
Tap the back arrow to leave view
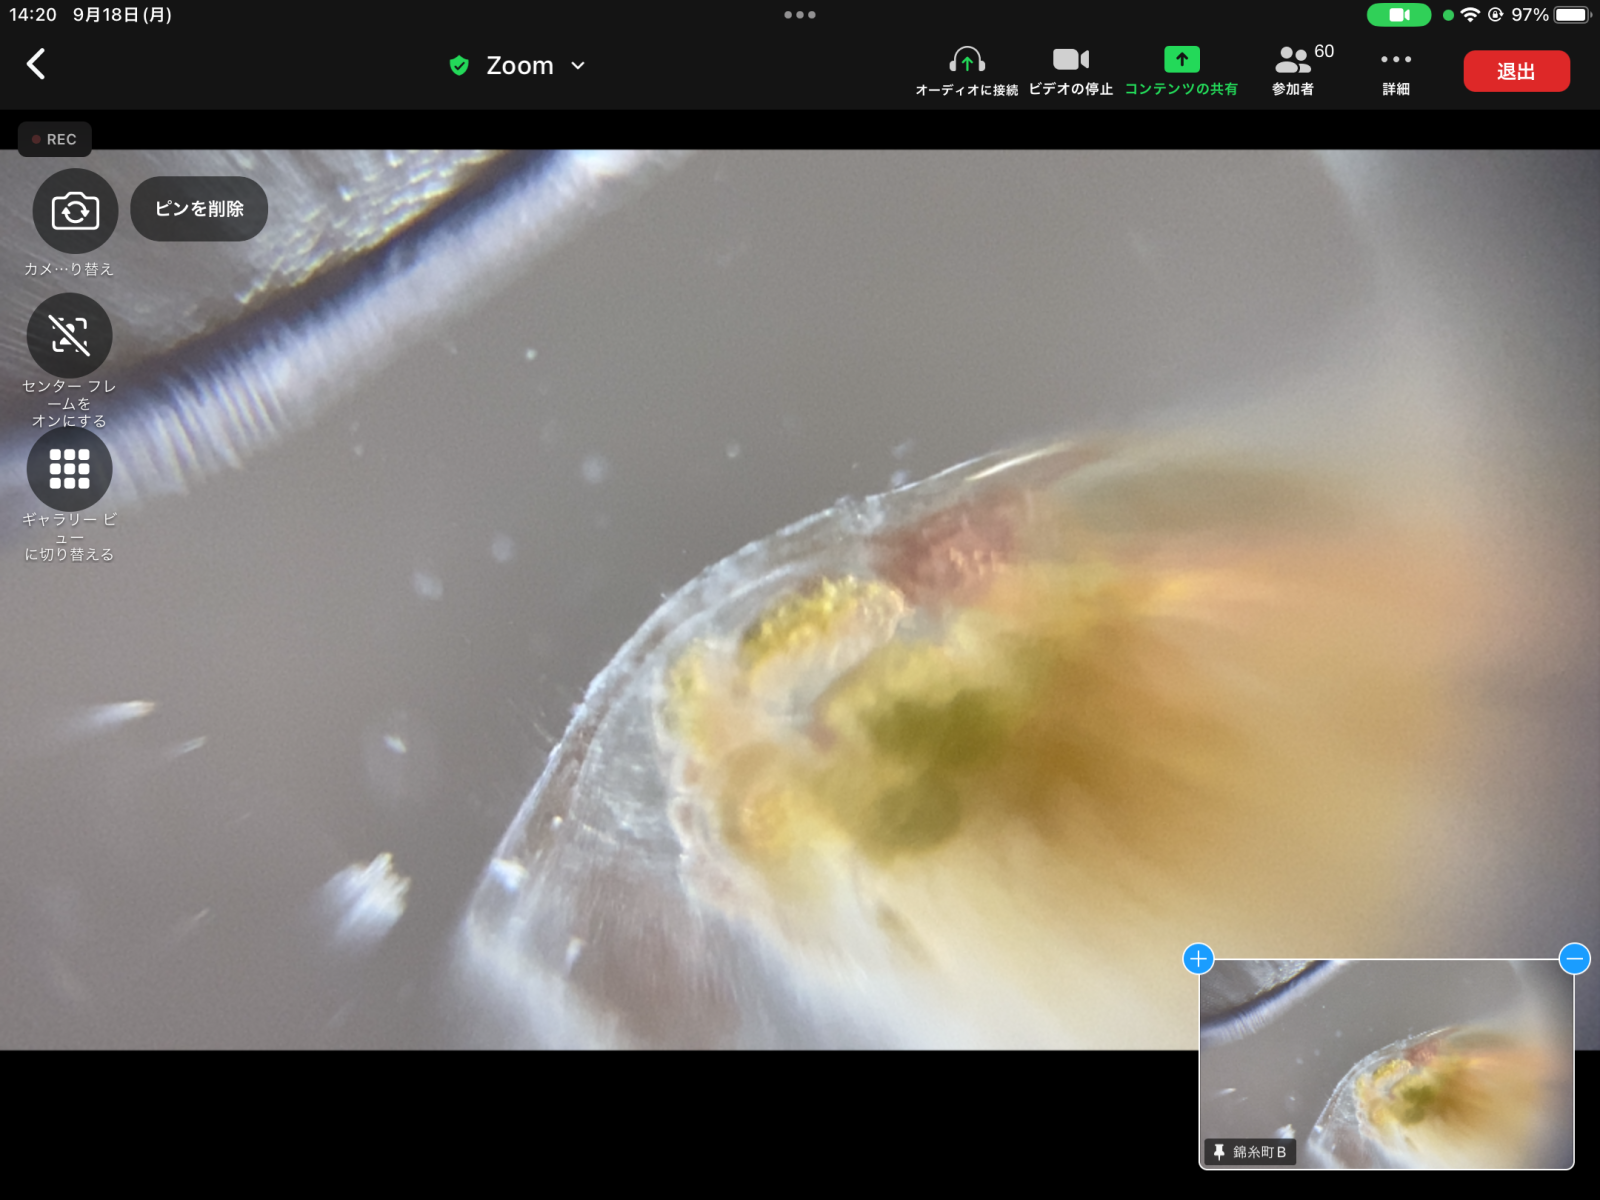[36, 65]
